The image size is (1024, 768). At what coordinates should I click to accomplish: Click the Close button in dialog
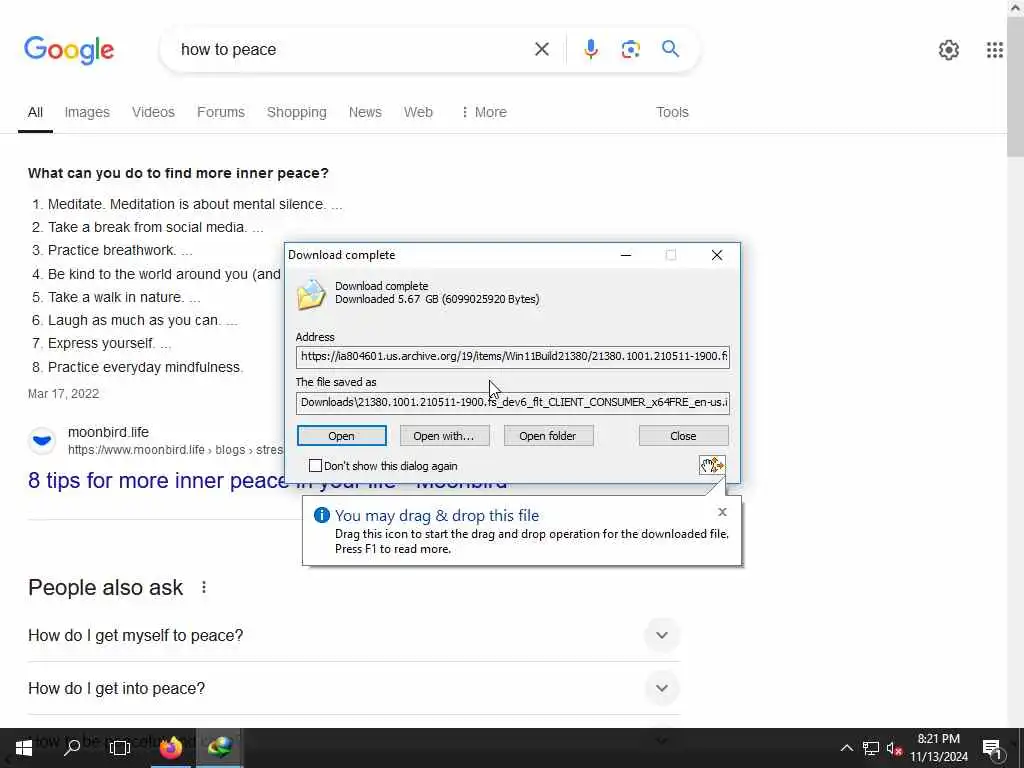pyautogui.click(x=683, y=436)
